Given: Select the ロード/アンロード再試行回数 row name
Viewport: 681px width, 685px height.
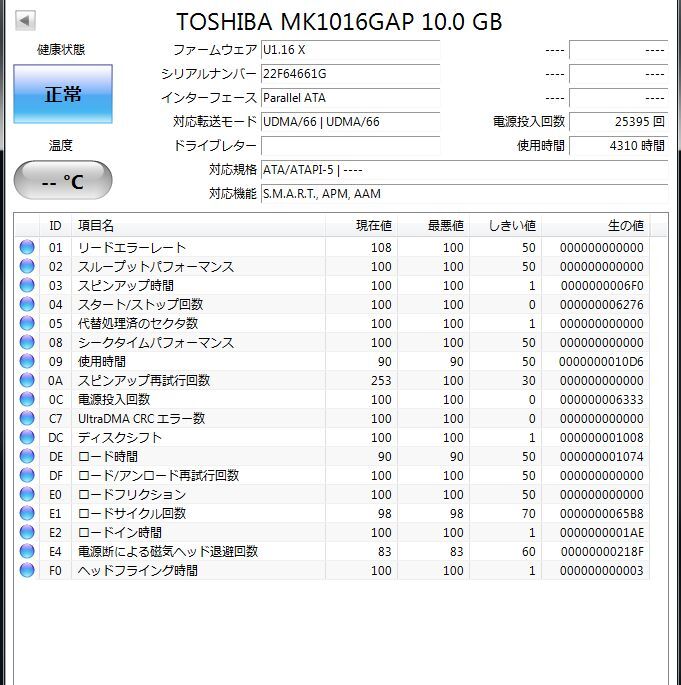Looking at the screenshot, I should [x=159, y=476].
